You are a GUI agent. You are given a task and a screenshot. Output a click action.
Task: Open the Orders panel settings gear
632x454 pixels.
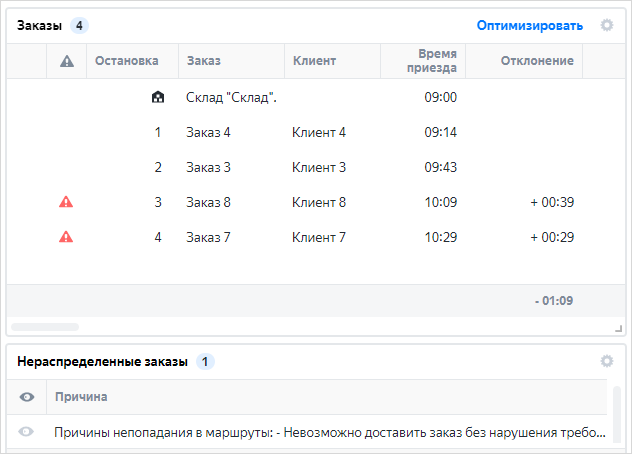pos(606,25)
